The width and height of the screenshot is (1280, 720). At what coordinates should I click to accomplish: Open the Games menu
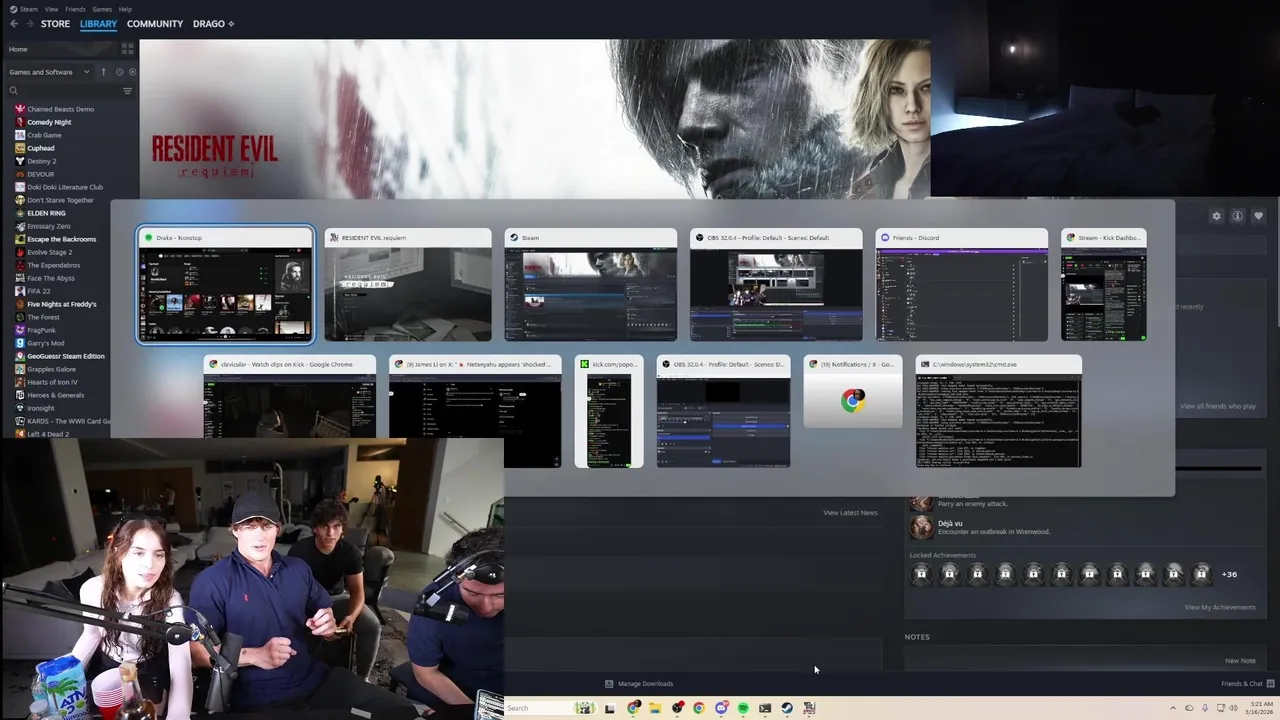click(102, 9)
